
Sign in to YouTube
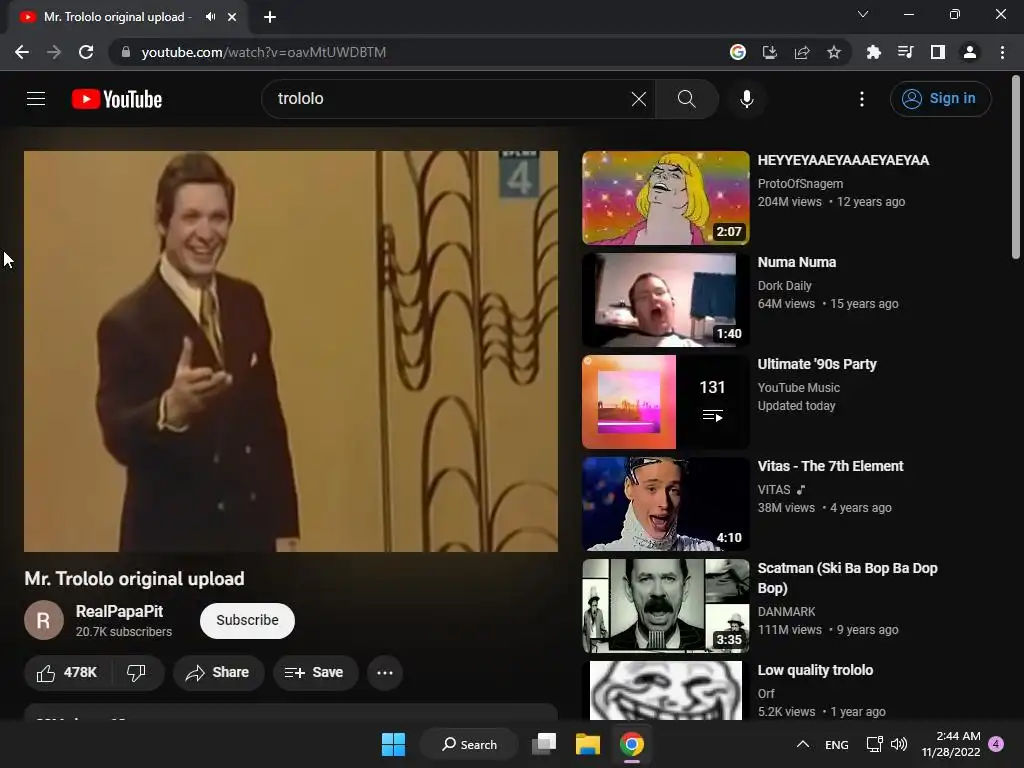tap(940, 99)
